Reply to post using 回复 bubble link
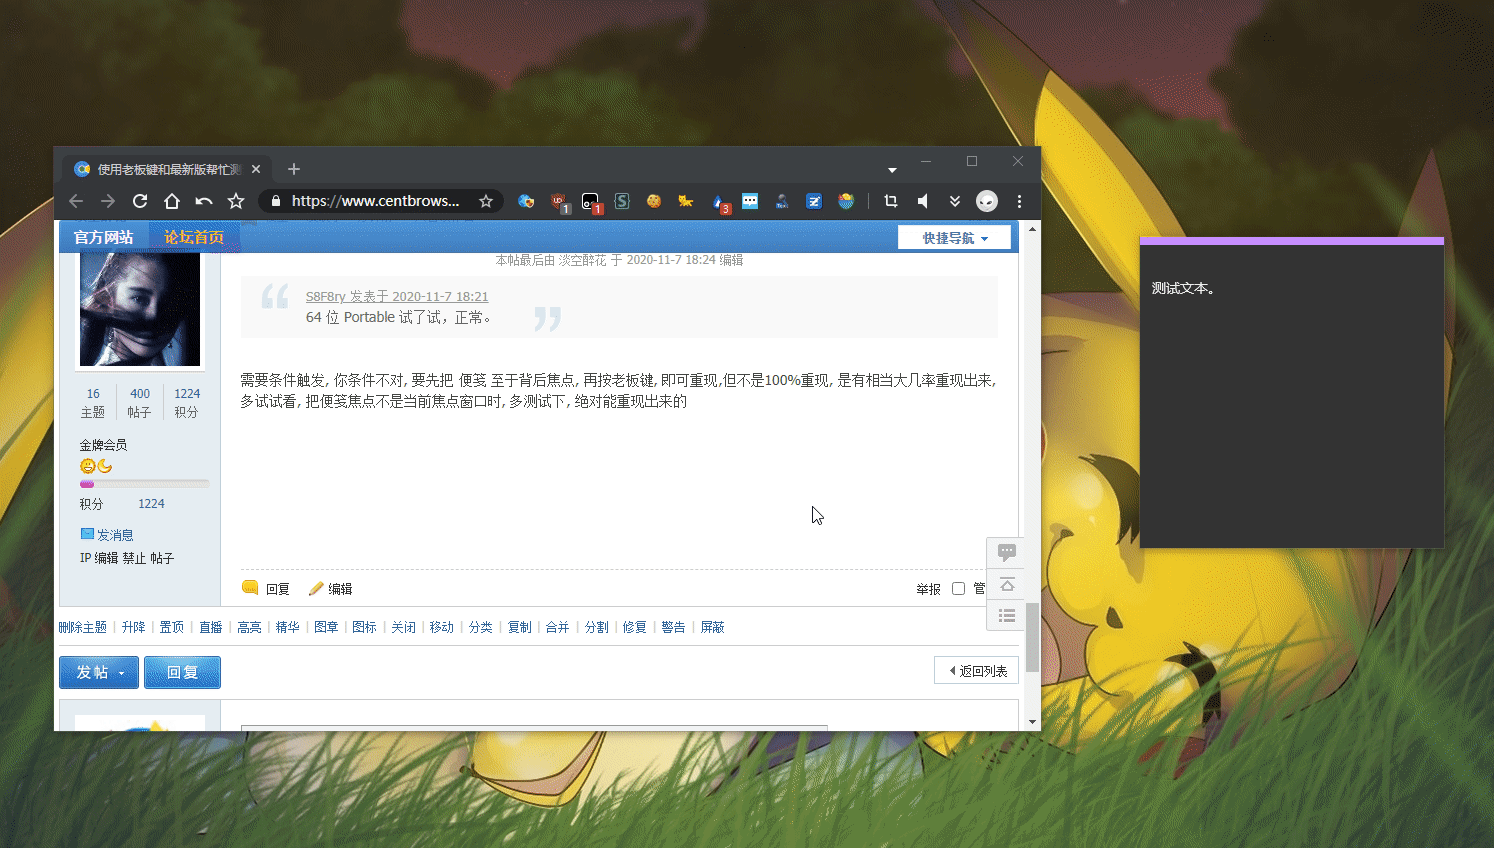 266,588
